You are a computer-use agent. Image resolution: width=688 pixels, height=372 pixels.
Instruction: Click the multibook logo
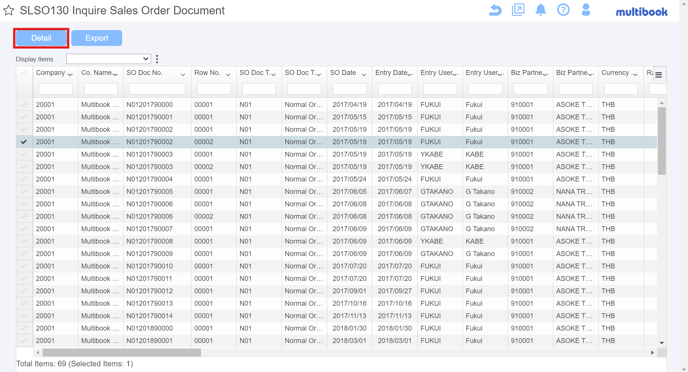click(x=641, y=12)
